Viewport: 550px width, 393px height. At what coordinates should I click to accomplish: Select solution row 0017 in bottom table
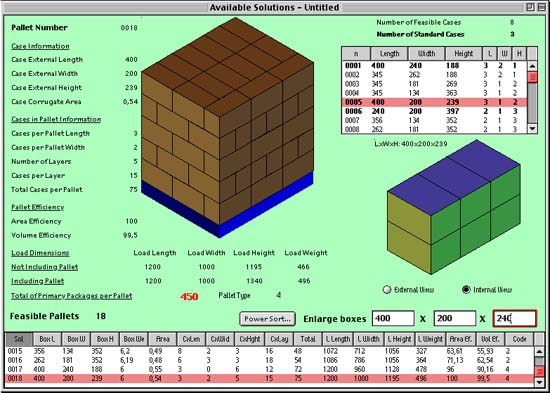pyautogui.click(x=269, y=369)
